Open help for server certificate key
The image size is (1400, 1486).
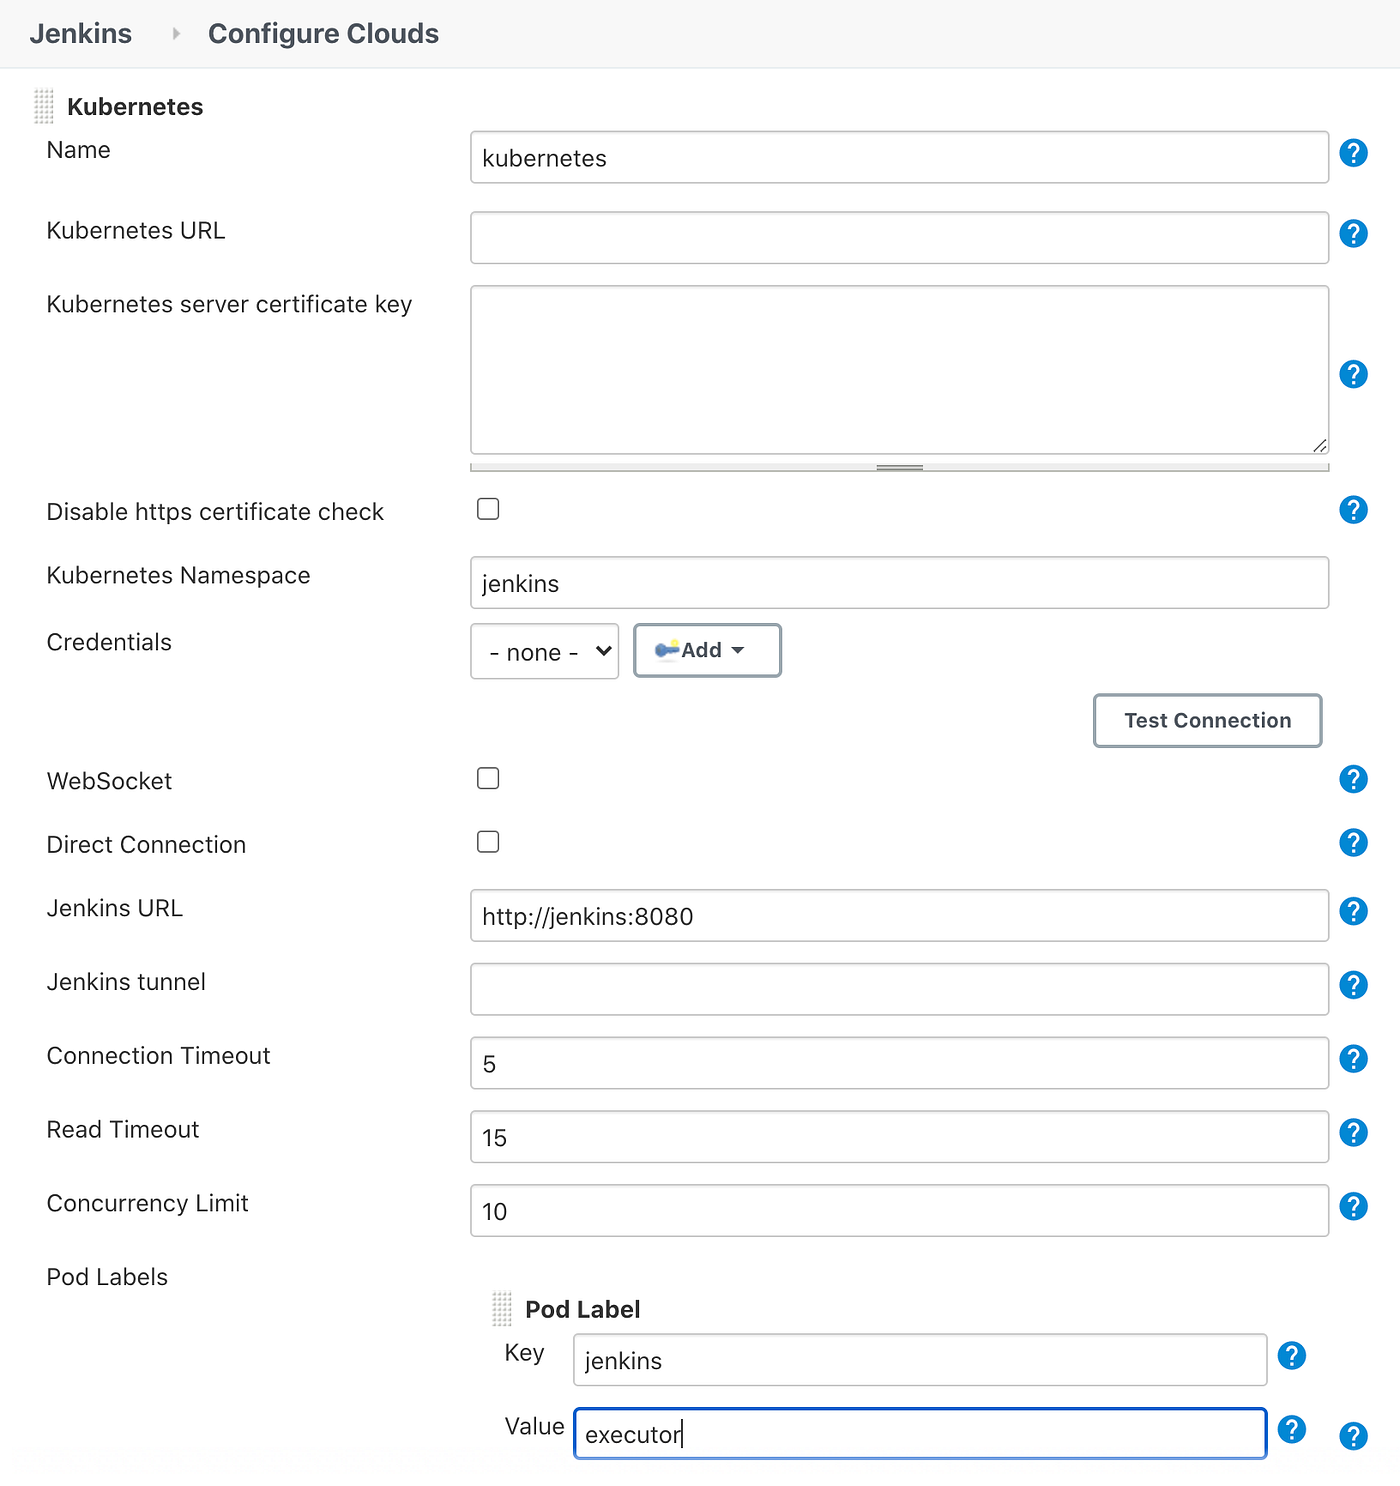click(1353, 374)
